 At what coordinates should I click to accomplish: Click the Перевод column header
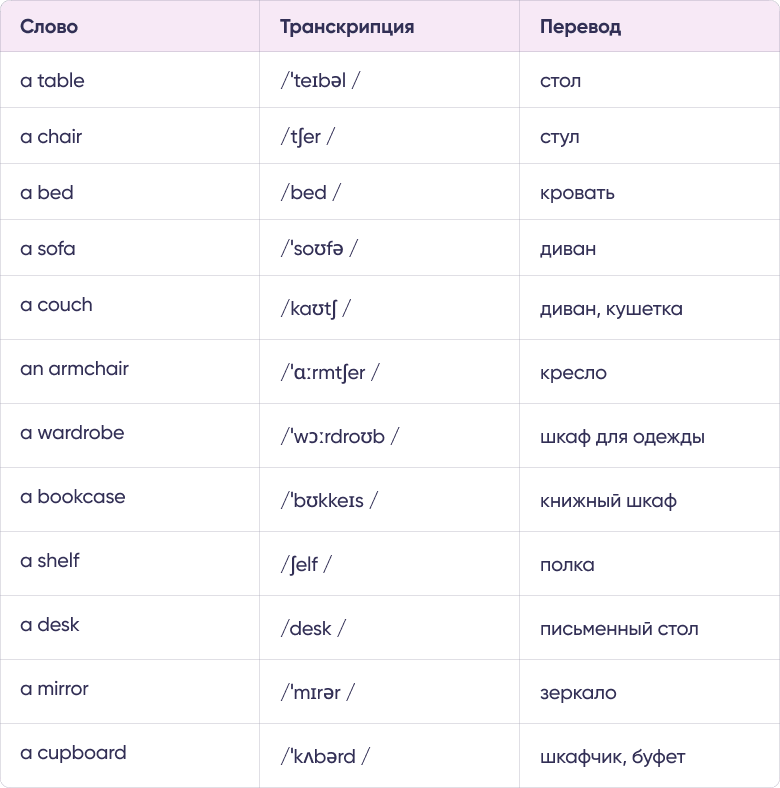click(580, 27)
